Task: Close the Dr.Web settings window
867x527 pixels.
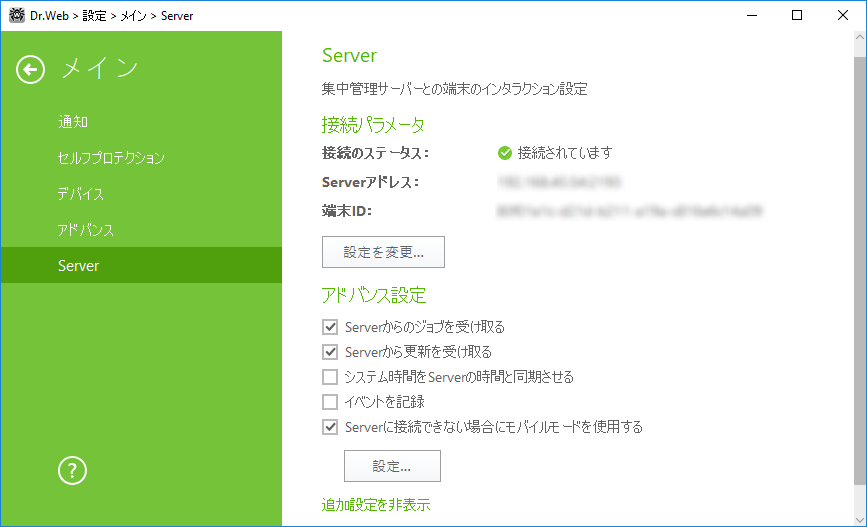Action: 843,15
